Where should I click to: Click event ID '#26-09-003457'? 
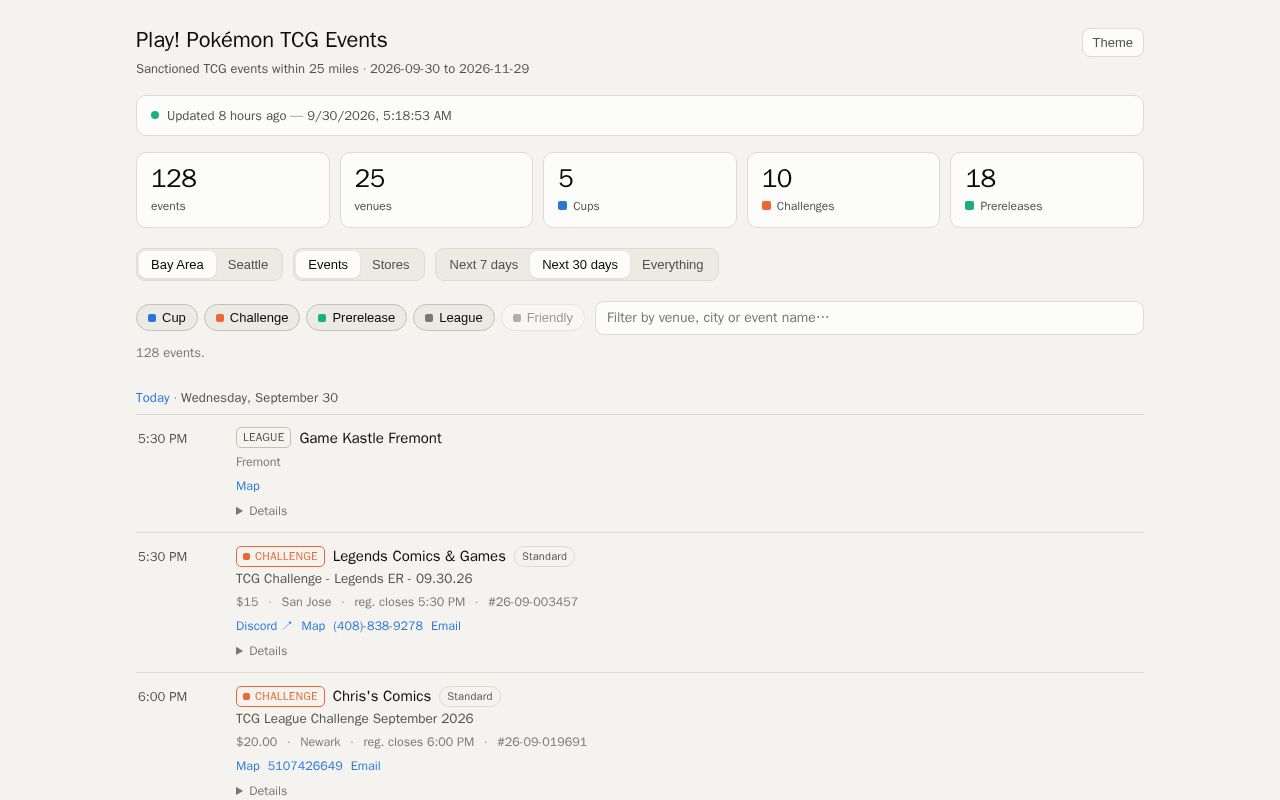pos(533,602)
